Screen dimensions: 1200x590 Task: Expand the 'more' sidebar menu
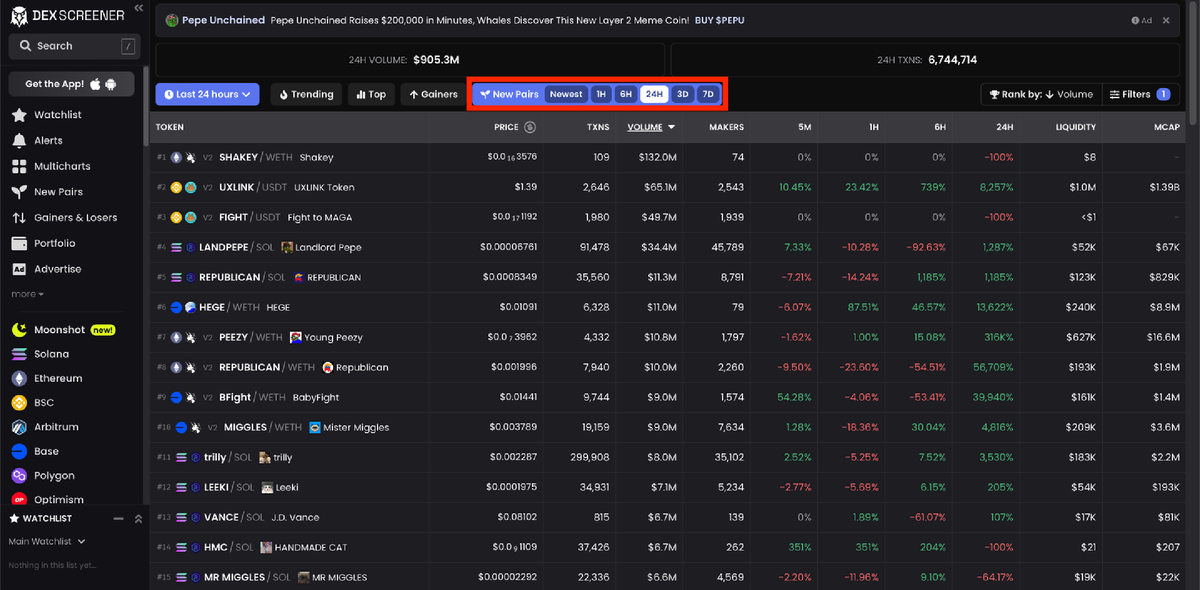pyautogui.click(x=27, y=294)
